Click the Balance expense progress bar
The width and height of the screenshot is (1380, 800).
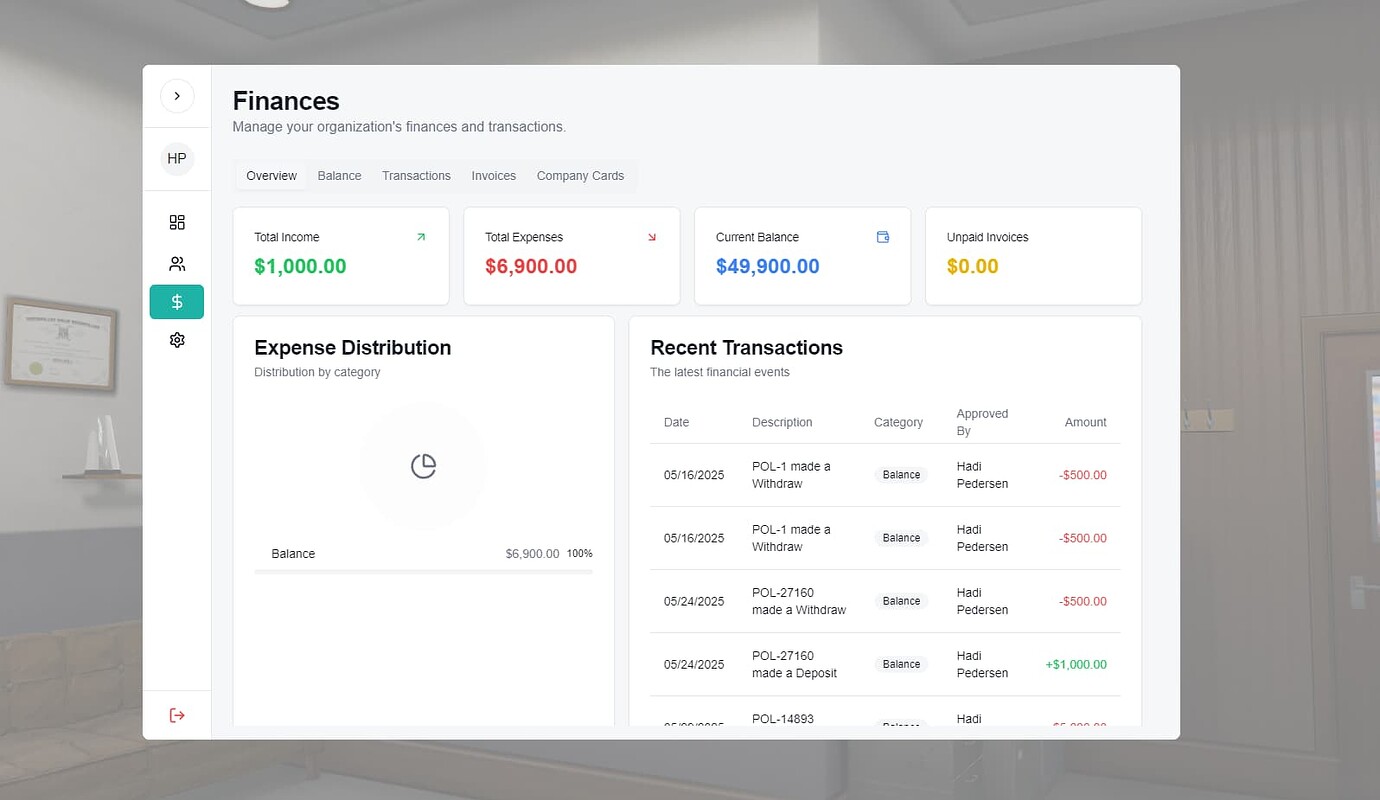pos(423,572)
